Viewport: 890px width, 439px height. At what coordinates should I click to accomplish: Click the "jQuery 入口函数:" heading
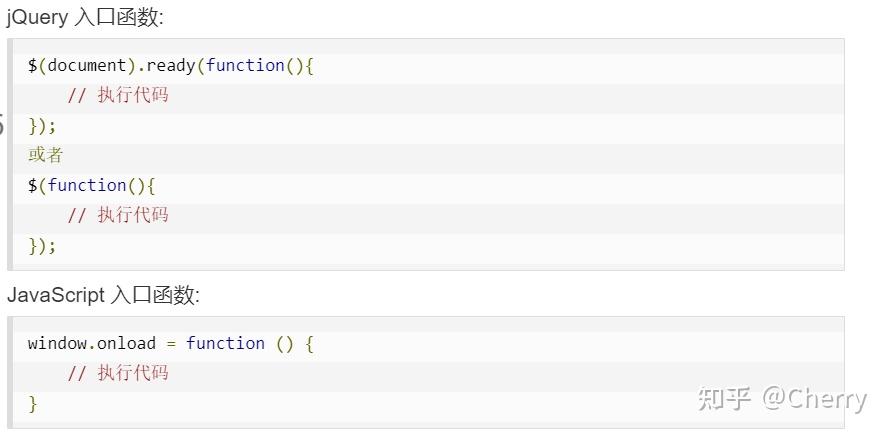click(x=85, y=16)
